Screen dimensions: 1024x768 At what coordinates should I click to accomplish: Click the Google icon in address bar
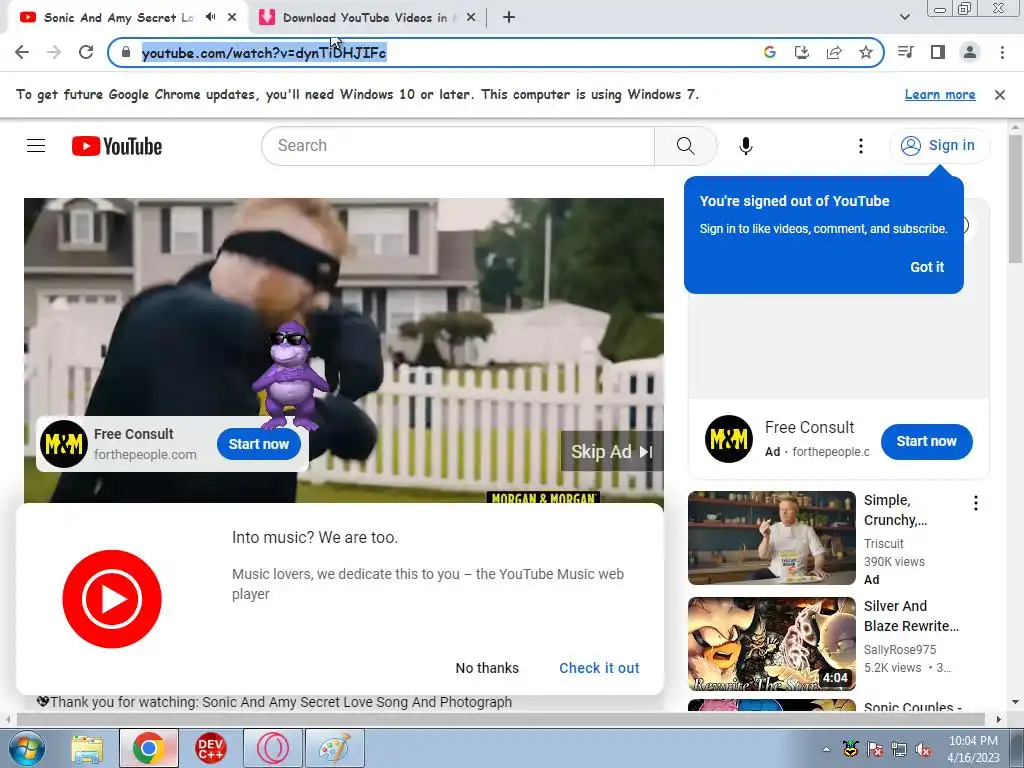coord(770,52)
